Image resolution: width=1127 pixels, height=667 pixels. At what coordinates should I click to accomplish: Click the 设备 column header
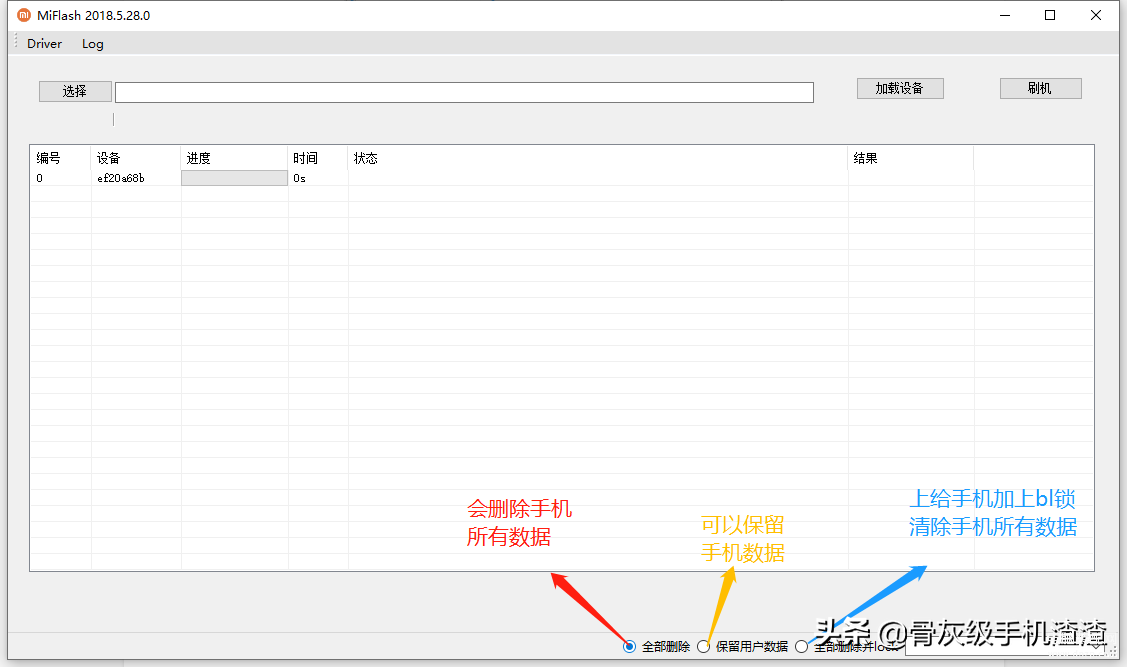(136, 158)
